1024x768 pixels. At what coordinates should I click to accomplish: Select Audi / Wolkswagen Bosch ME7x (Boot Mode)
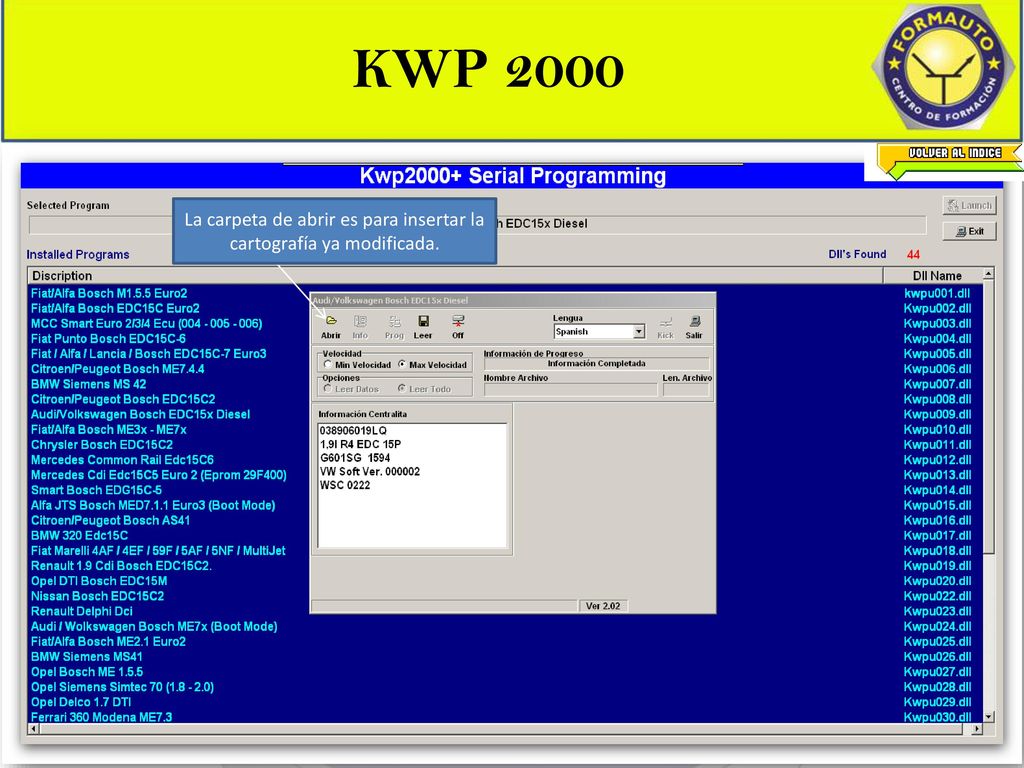[x=154, y=626]
